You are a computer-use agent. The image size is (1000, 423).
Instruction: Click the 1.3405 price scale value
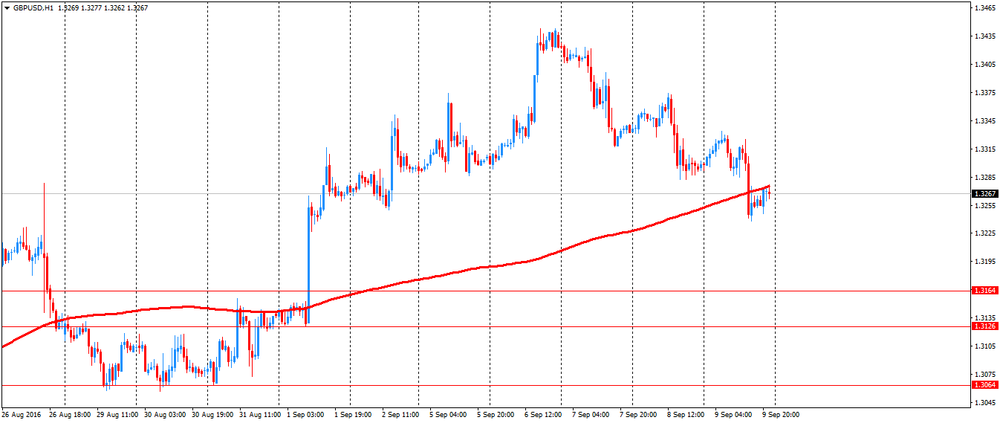click(x=983, y=64)
